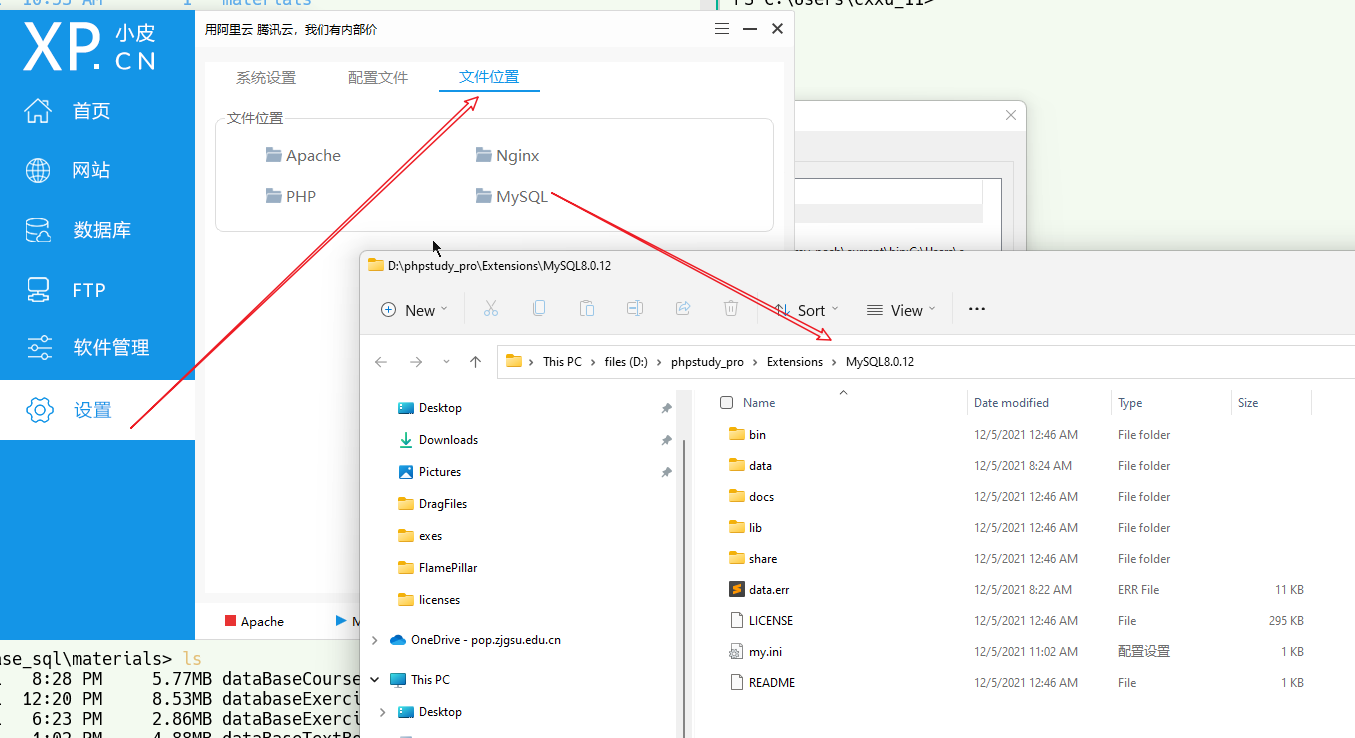Switch to the 配置文件 tab

tap(378, 76)
